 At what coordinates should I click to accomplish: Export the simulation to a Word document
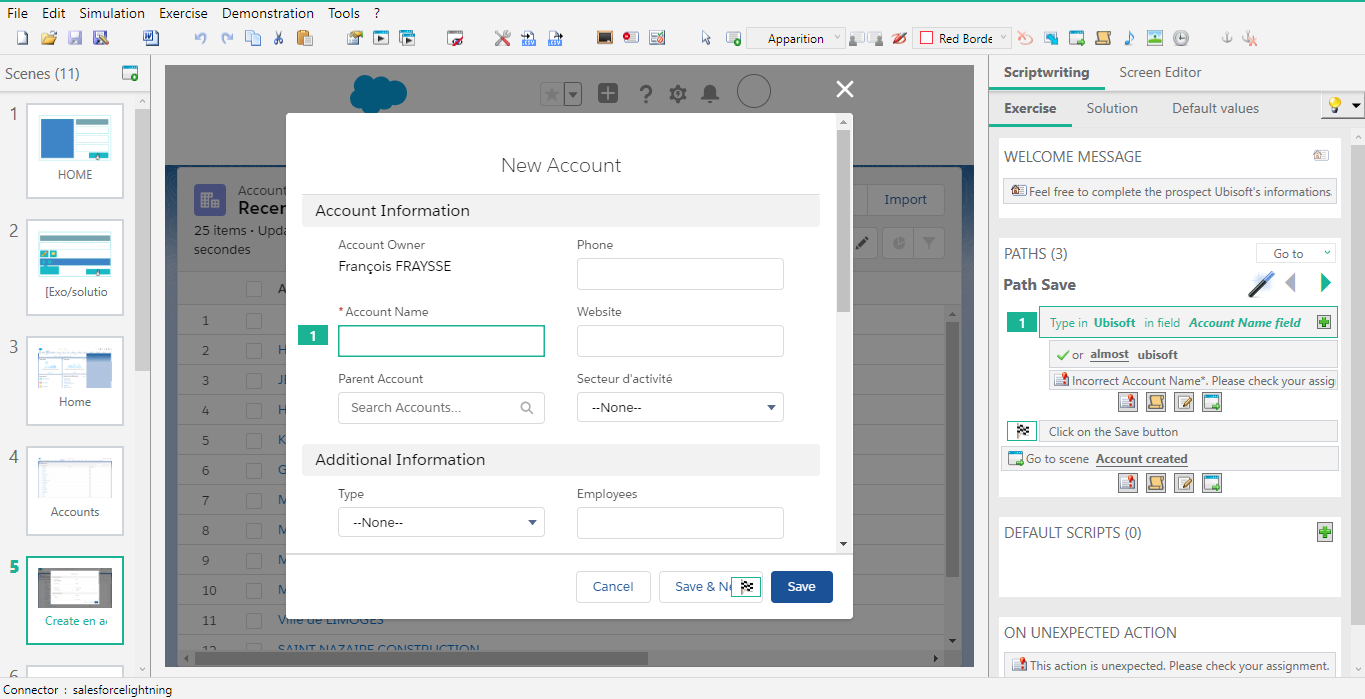[151, 38]
